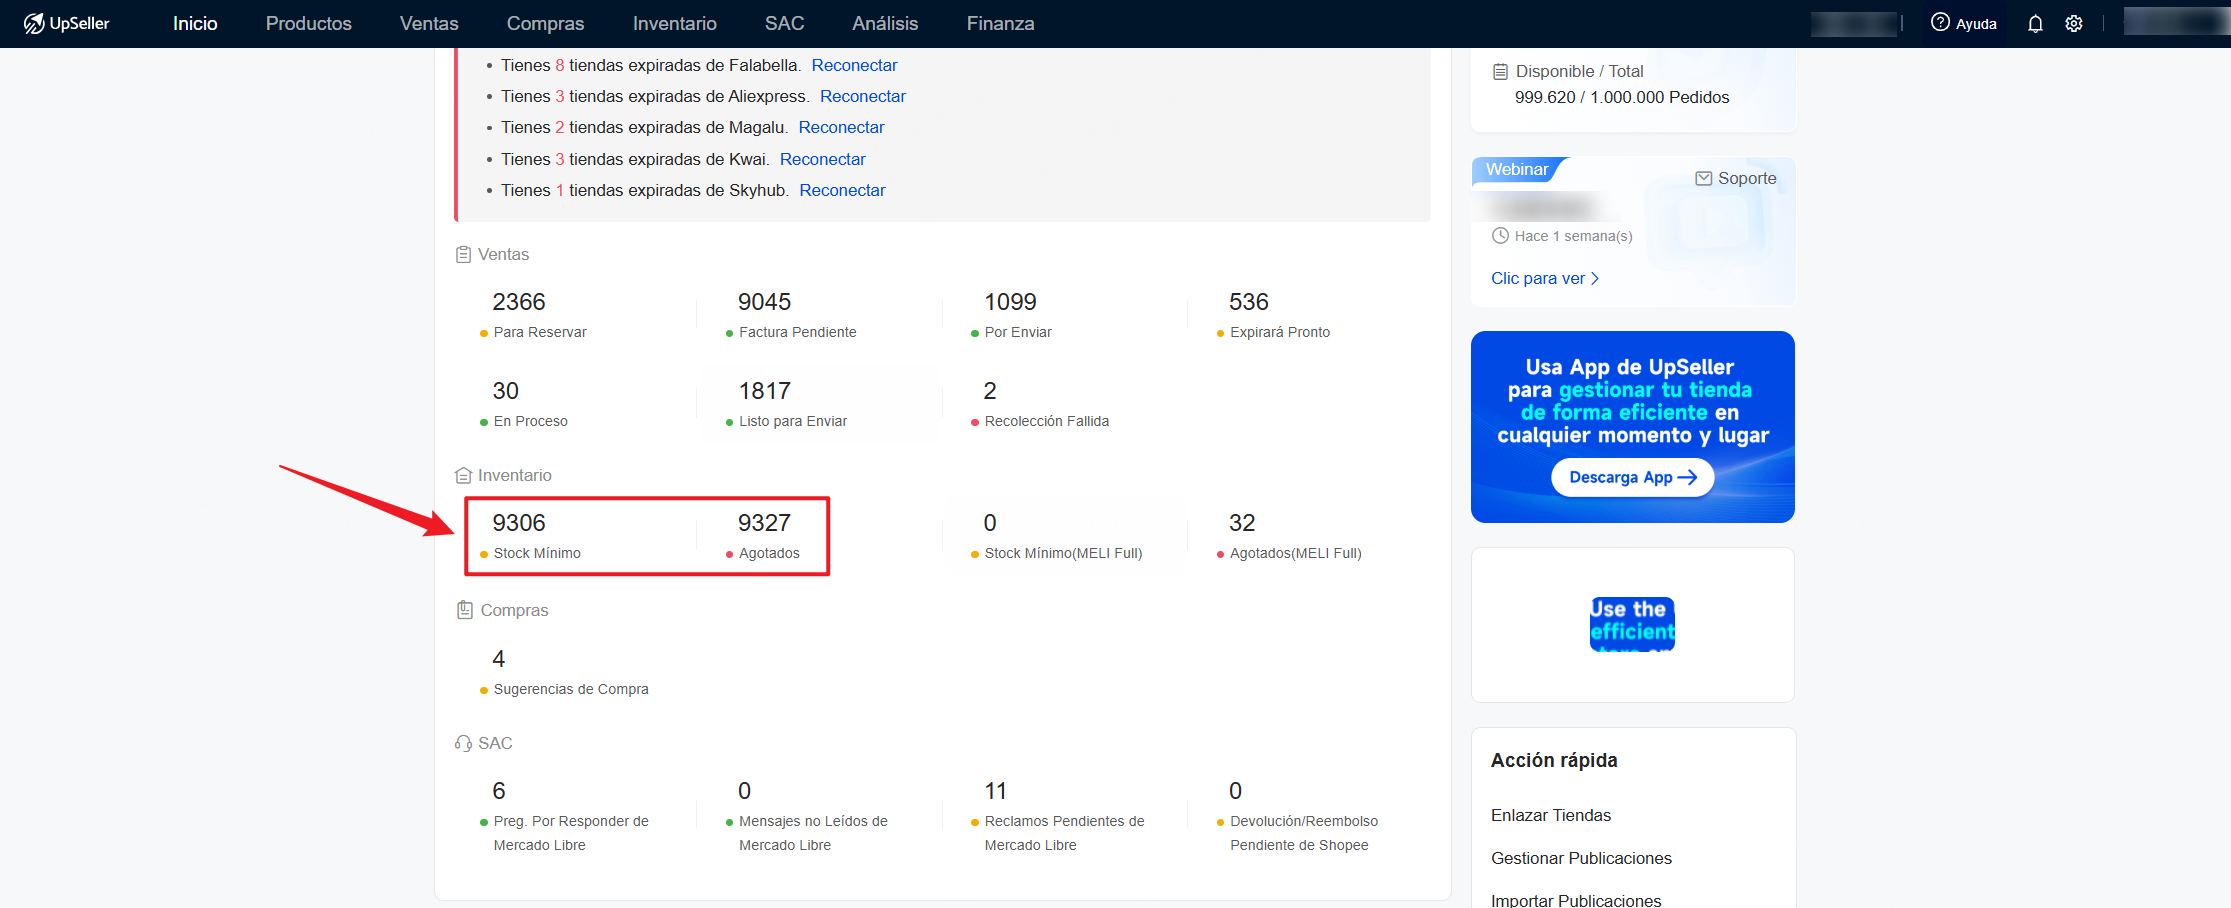Open the Ventas menu in navbar
The width and height of the screenshot is (2231, 908).
pyautogui.click(x=429, y=23)
